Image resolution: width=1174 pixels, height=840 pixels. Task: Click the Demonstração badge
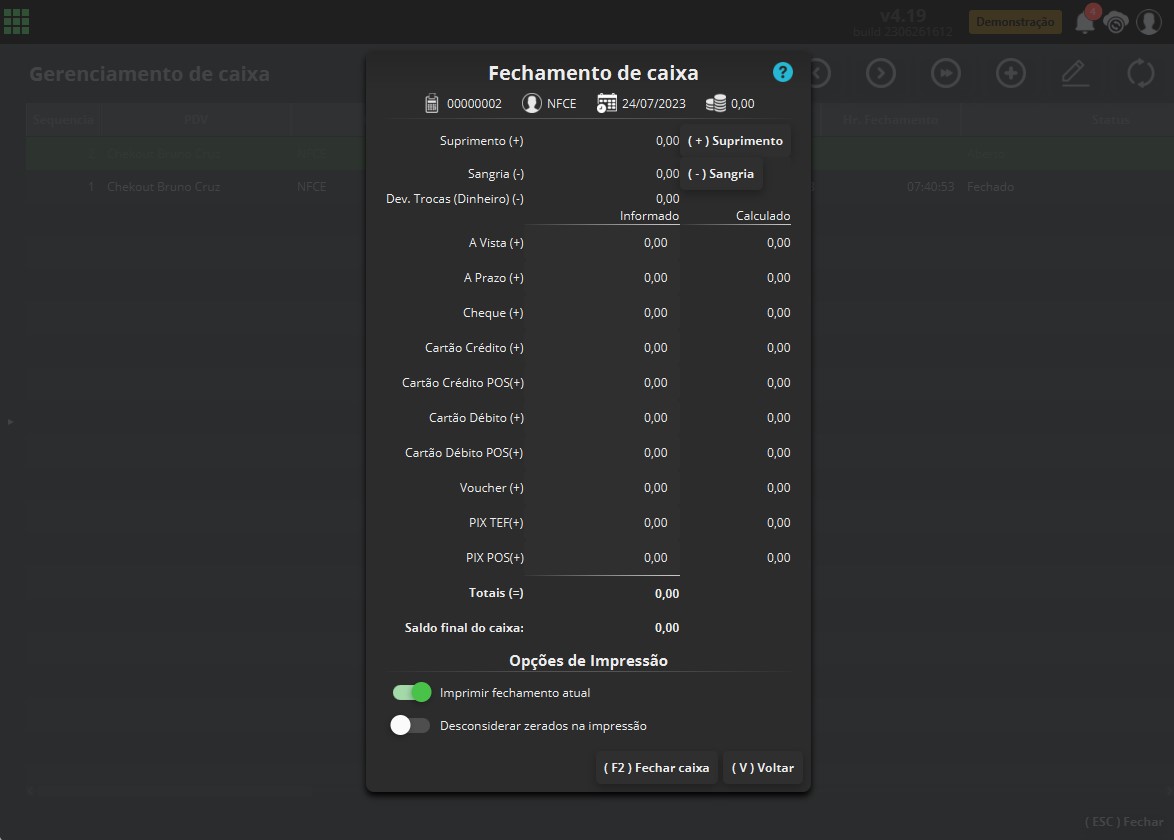[x=1015, y=22]
